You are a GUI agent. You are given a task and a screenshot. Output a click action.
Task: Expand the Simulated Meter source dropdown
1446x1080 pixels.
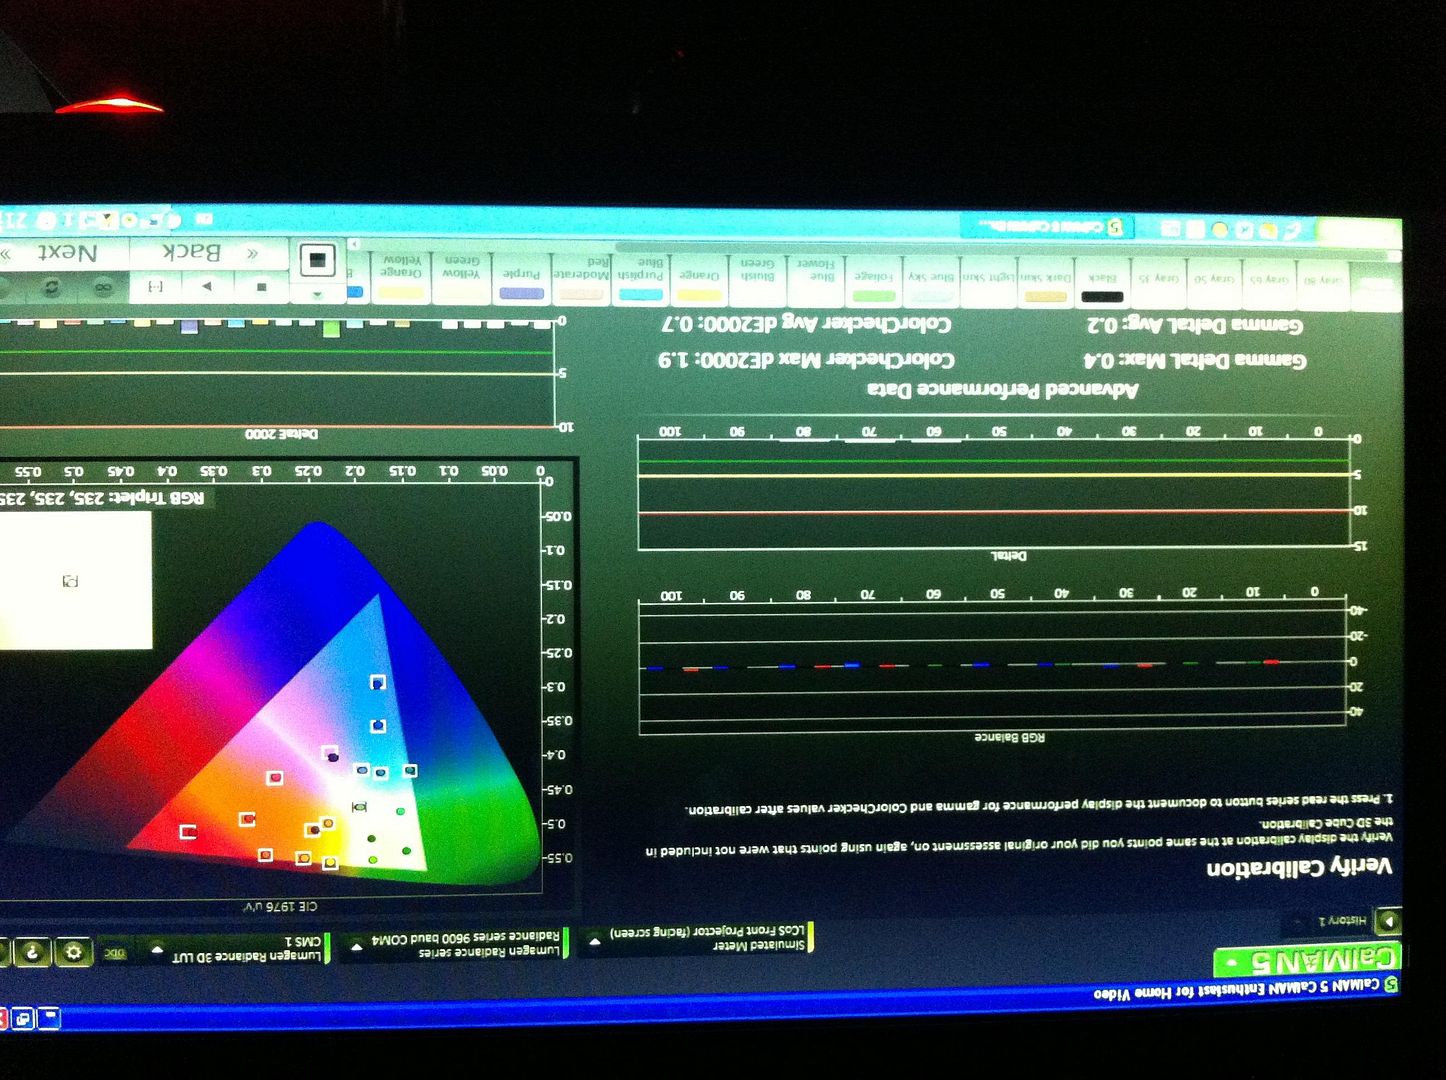pyautogui.click(x=595, y=941)
